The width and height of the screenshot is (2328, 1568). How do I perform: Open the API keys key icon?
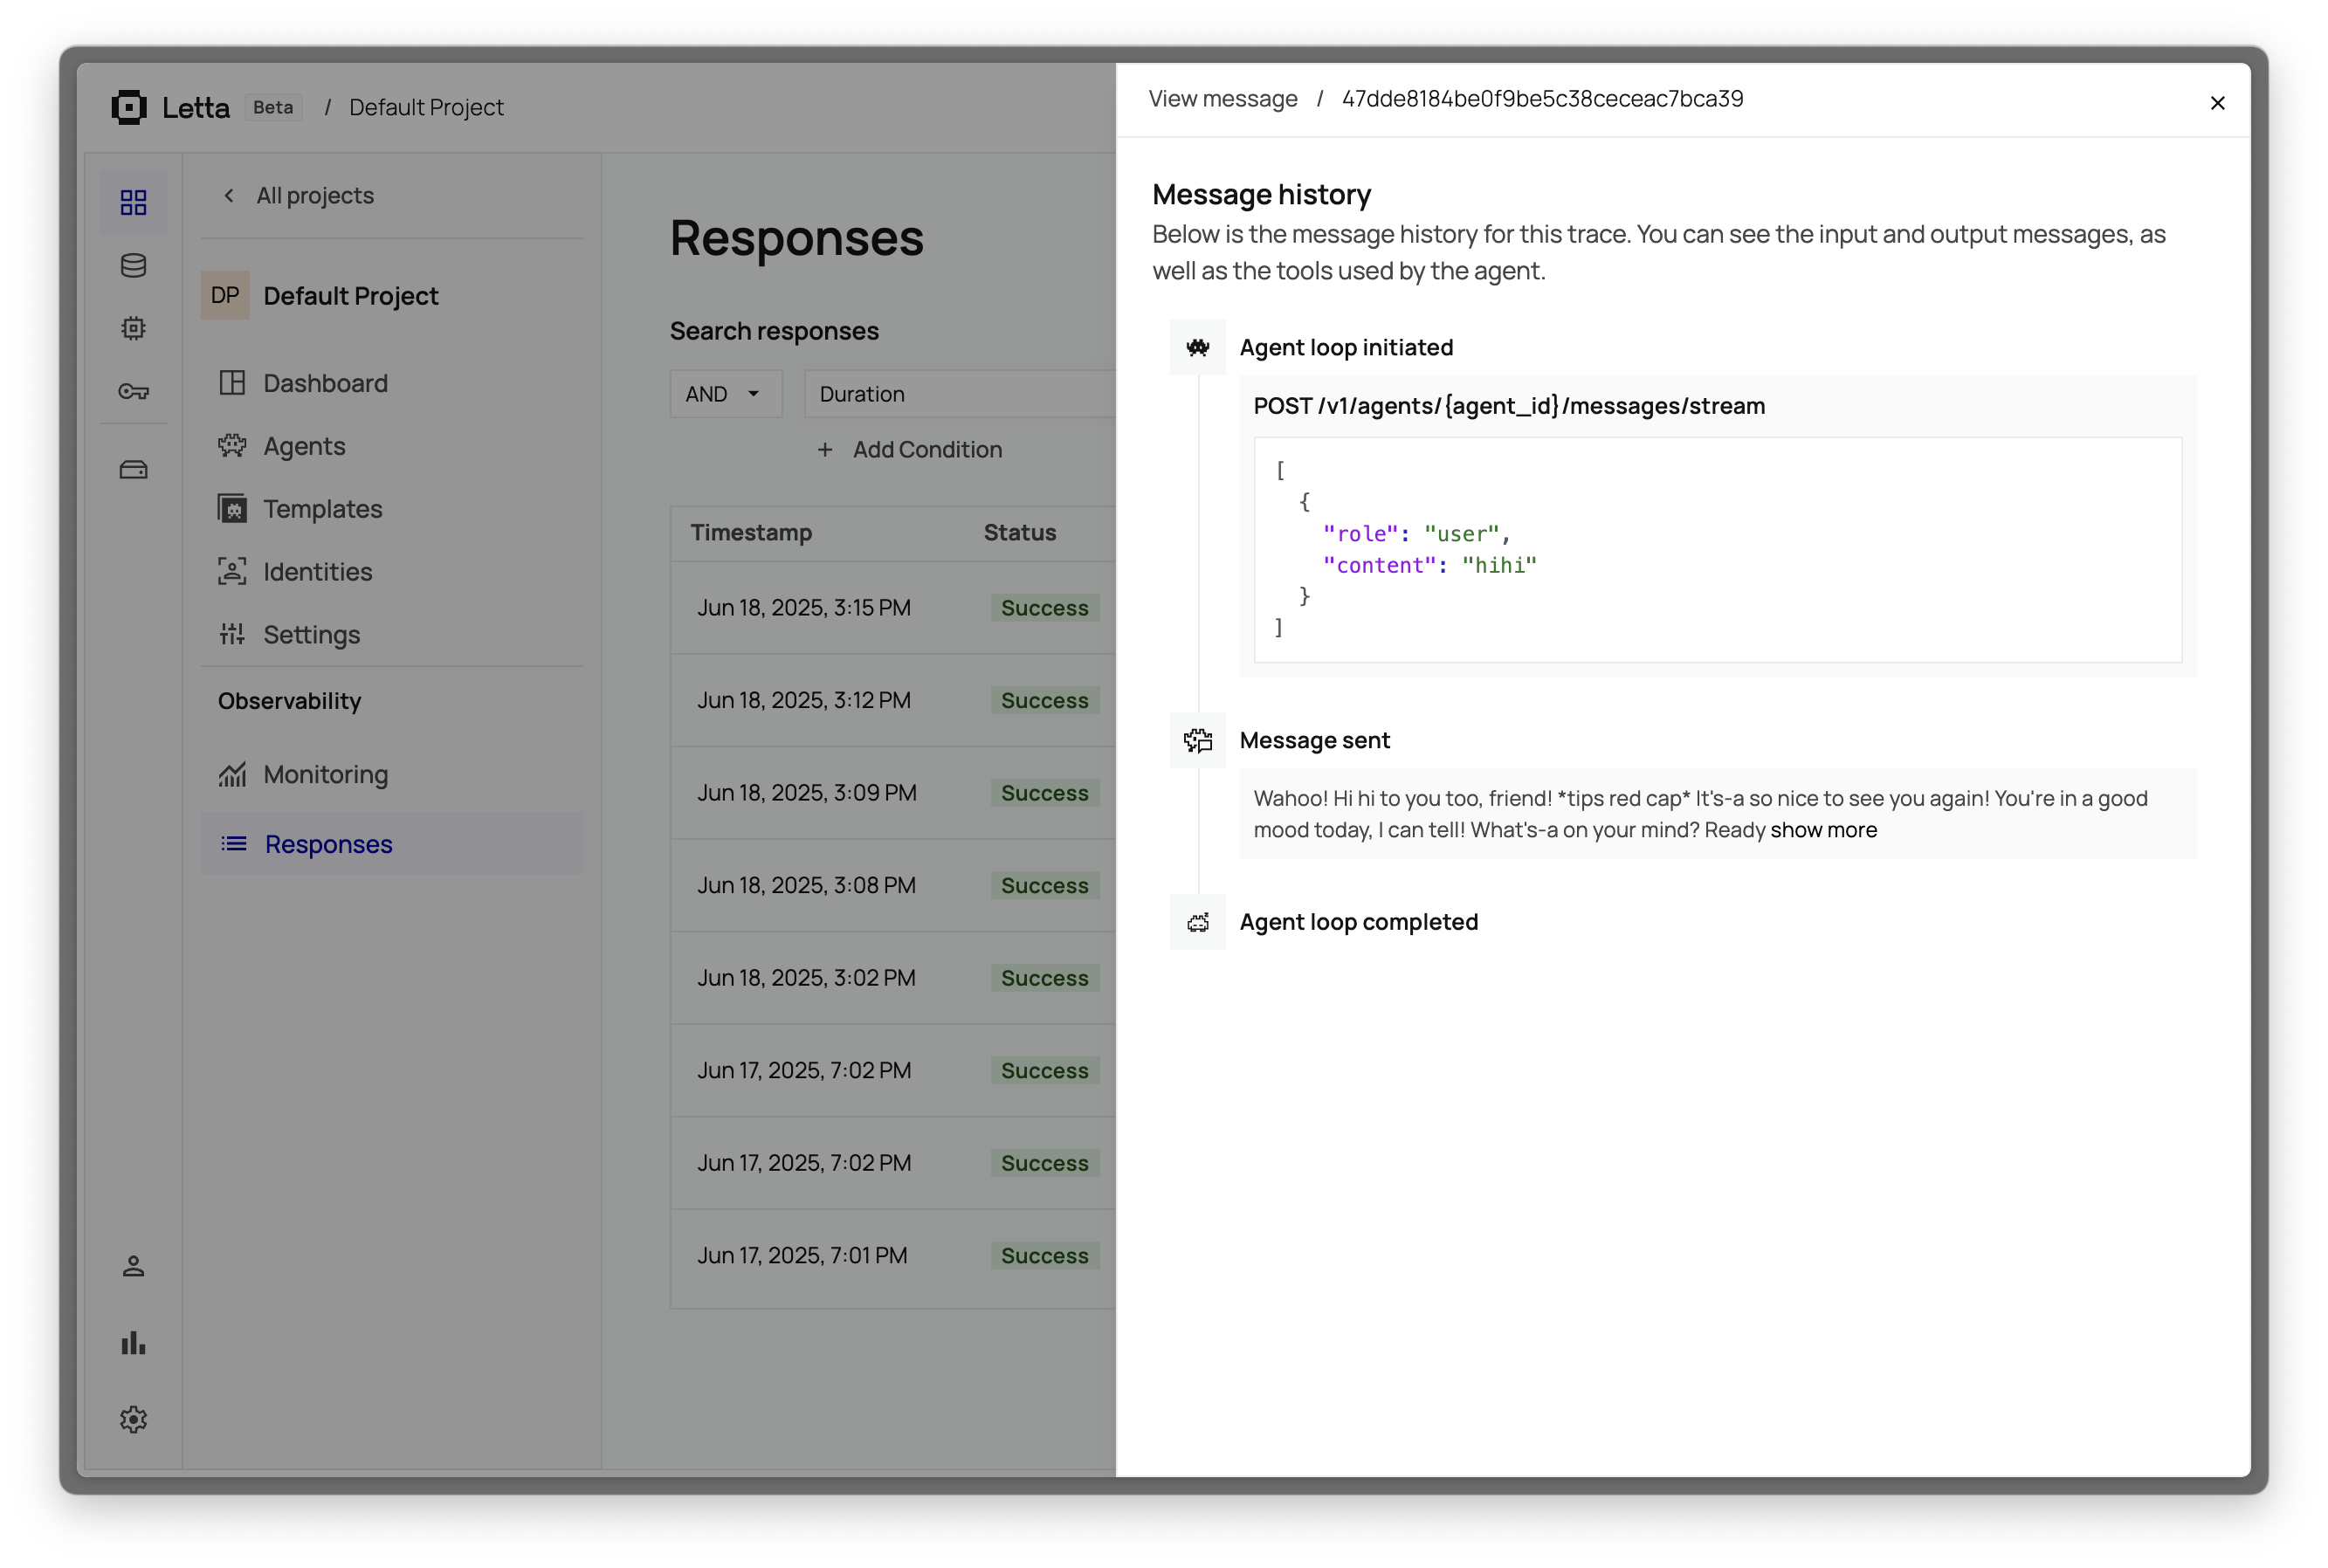[x=133, y=391]
